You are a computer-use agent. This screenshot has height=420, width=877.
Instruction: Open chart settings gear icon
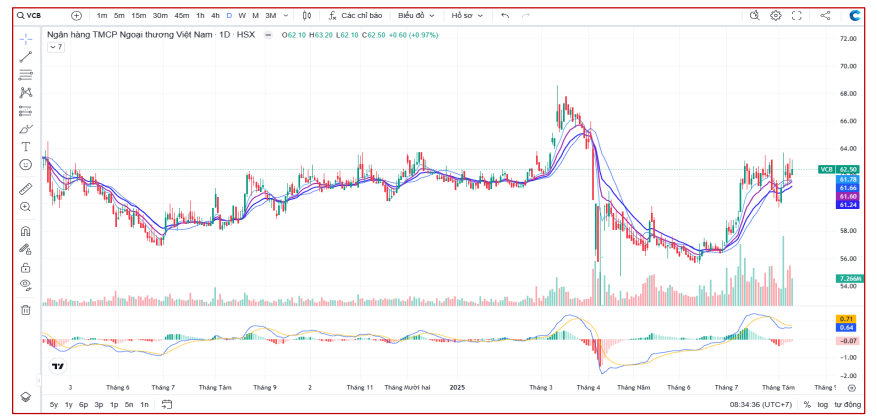pos(776,16)
